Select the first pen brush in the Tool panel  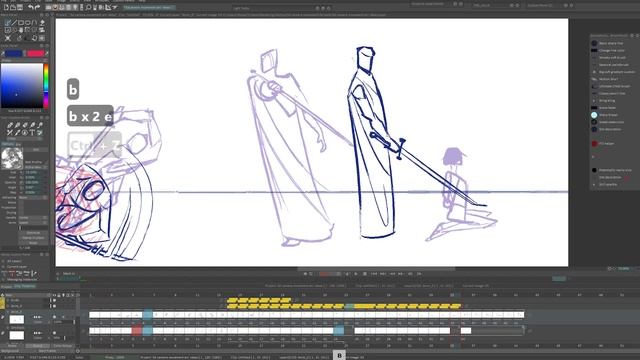tap(10, 125)
